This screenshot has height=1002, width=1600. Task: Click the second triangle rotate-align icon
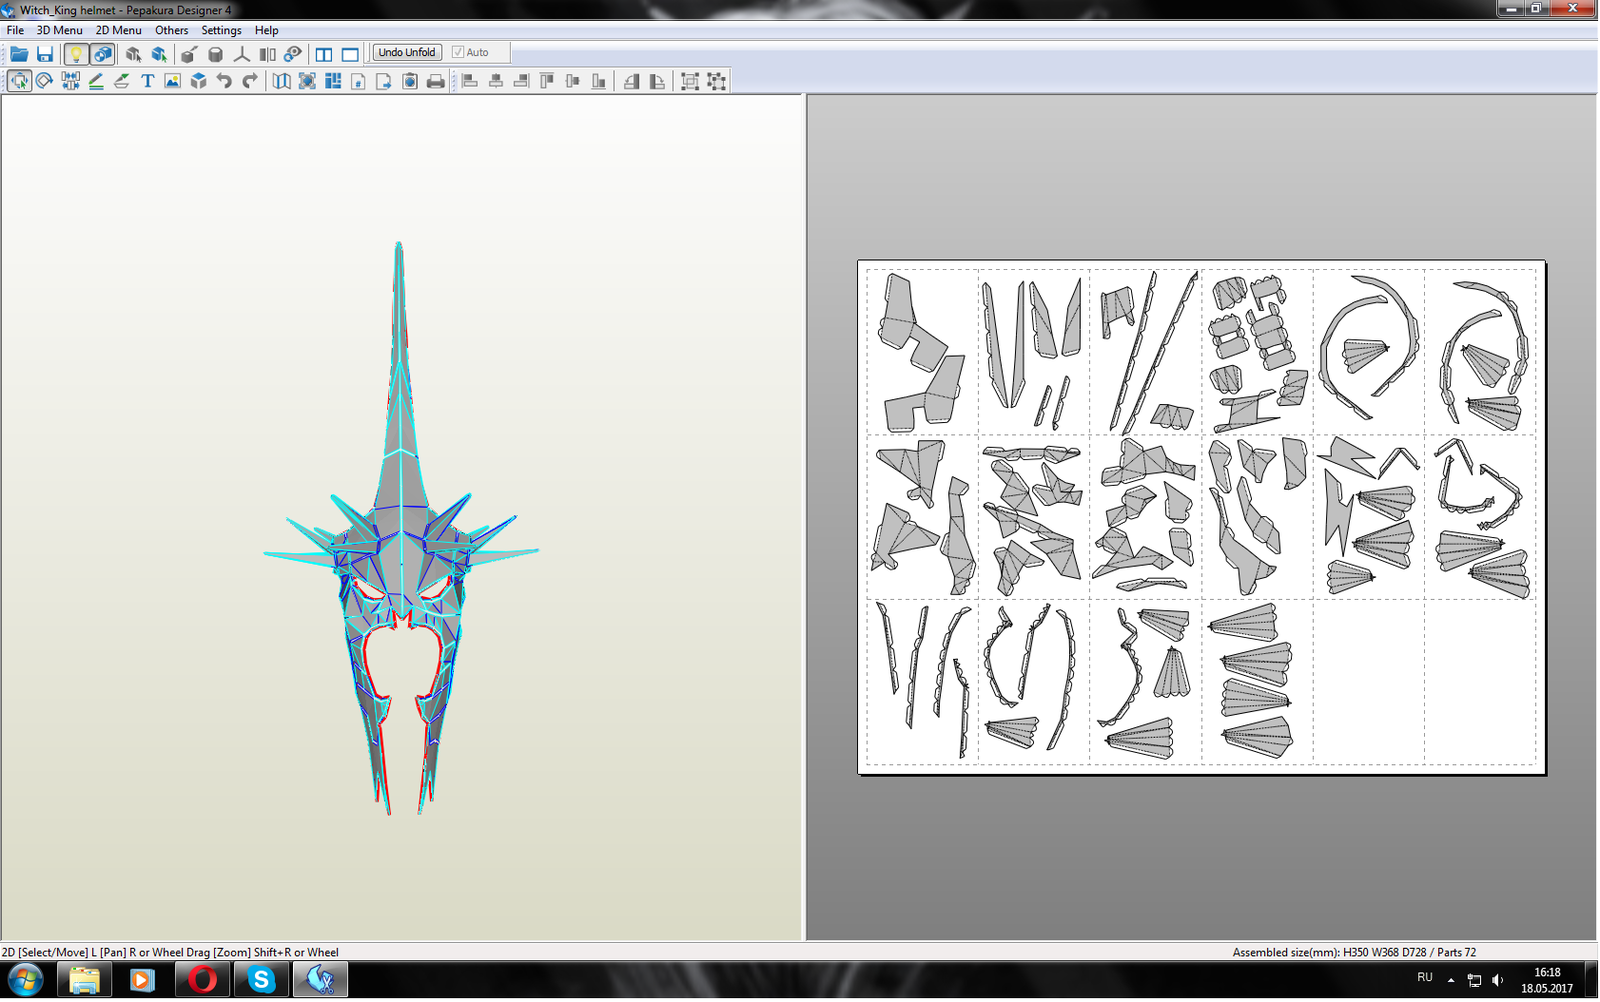pos(657,81)
